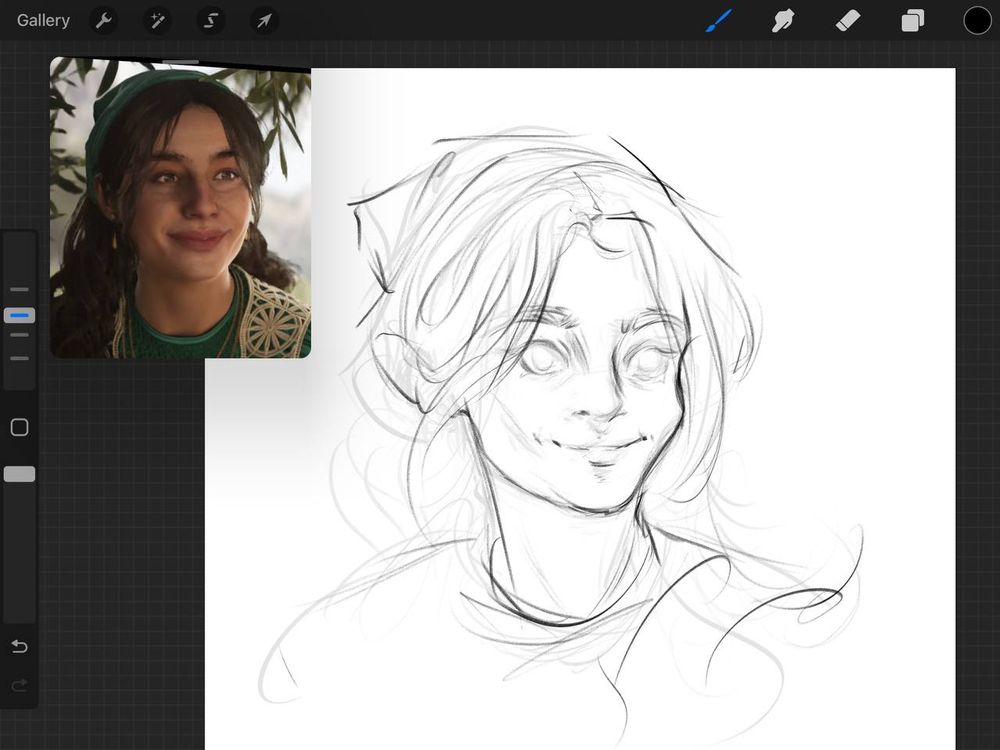Open the Actions wrench menu
The image size is (1000, 750).
103,21
